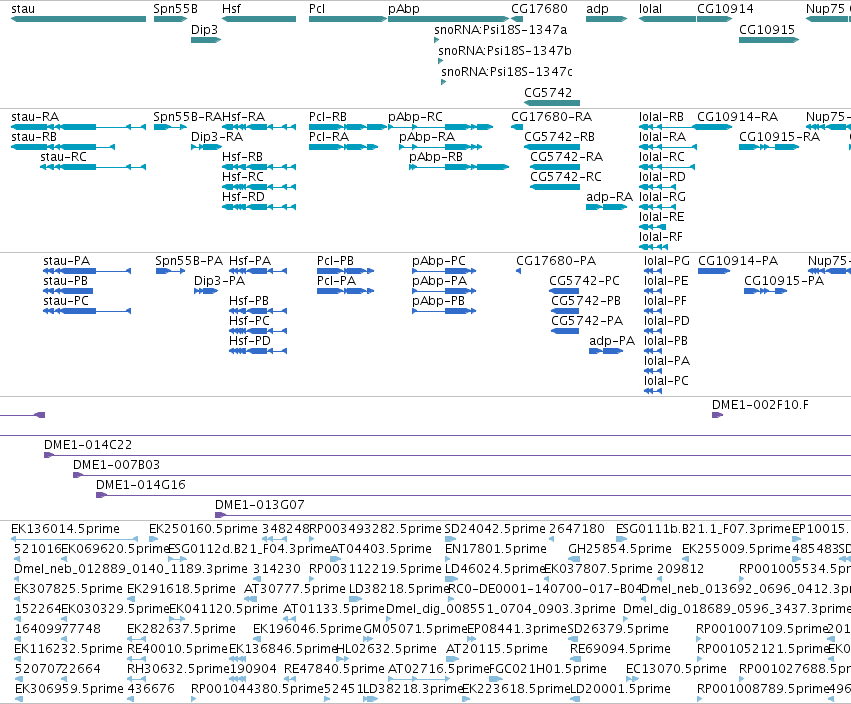
Task: Select snoRNA:Psi18S-1347a feature label
Action: point(500,29)
